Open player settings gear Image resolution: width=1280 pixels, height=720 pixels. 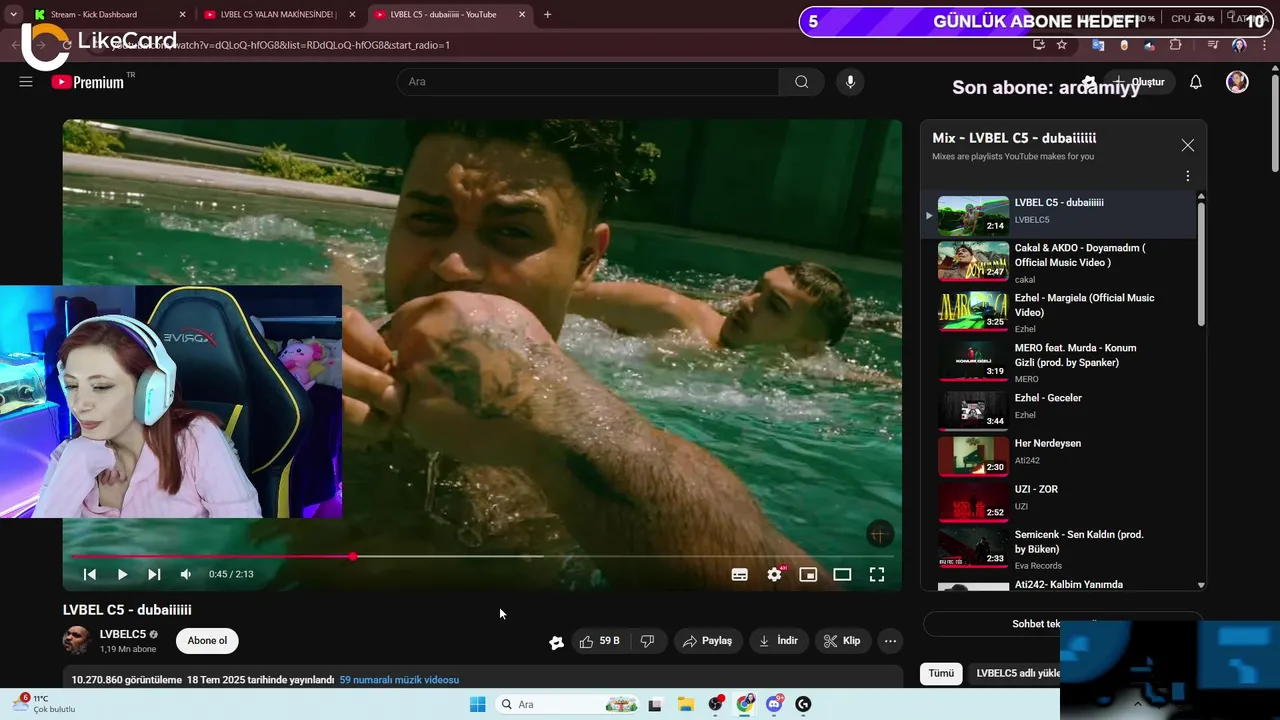774,574
